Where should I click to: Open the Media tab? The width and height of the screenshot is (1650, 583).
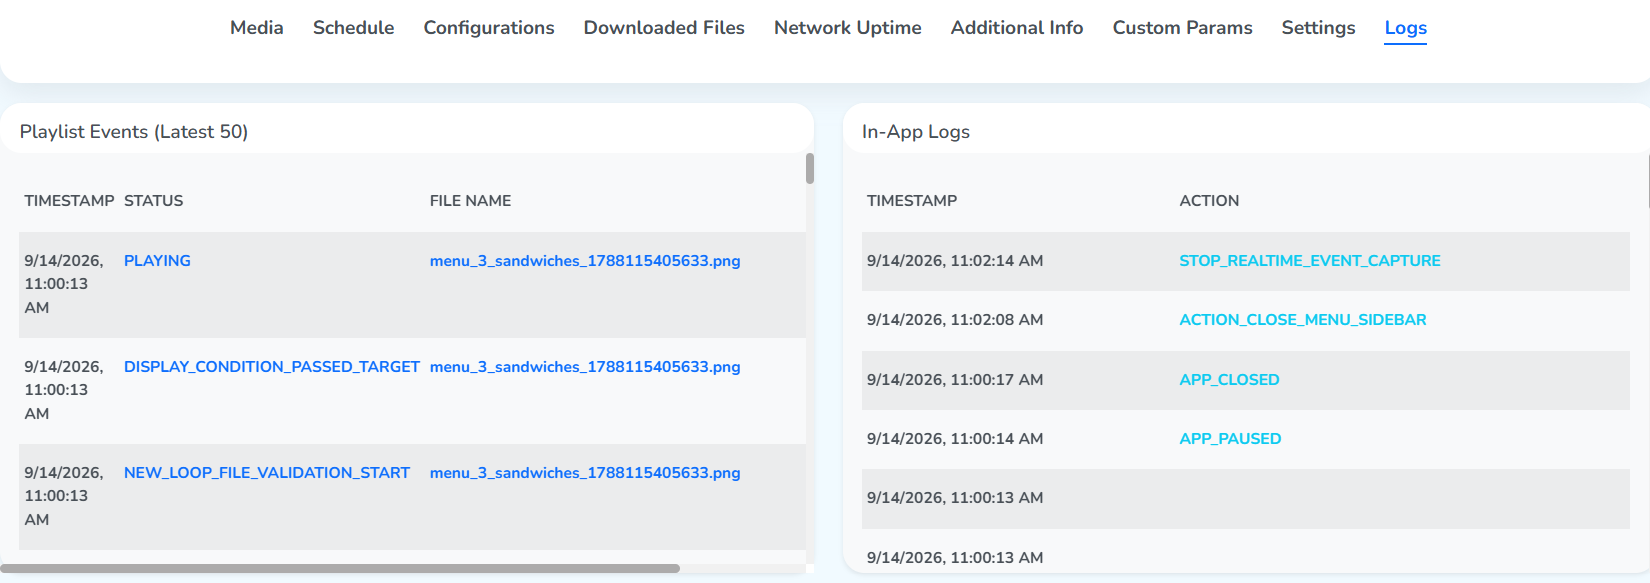click(x=257, y=28)
